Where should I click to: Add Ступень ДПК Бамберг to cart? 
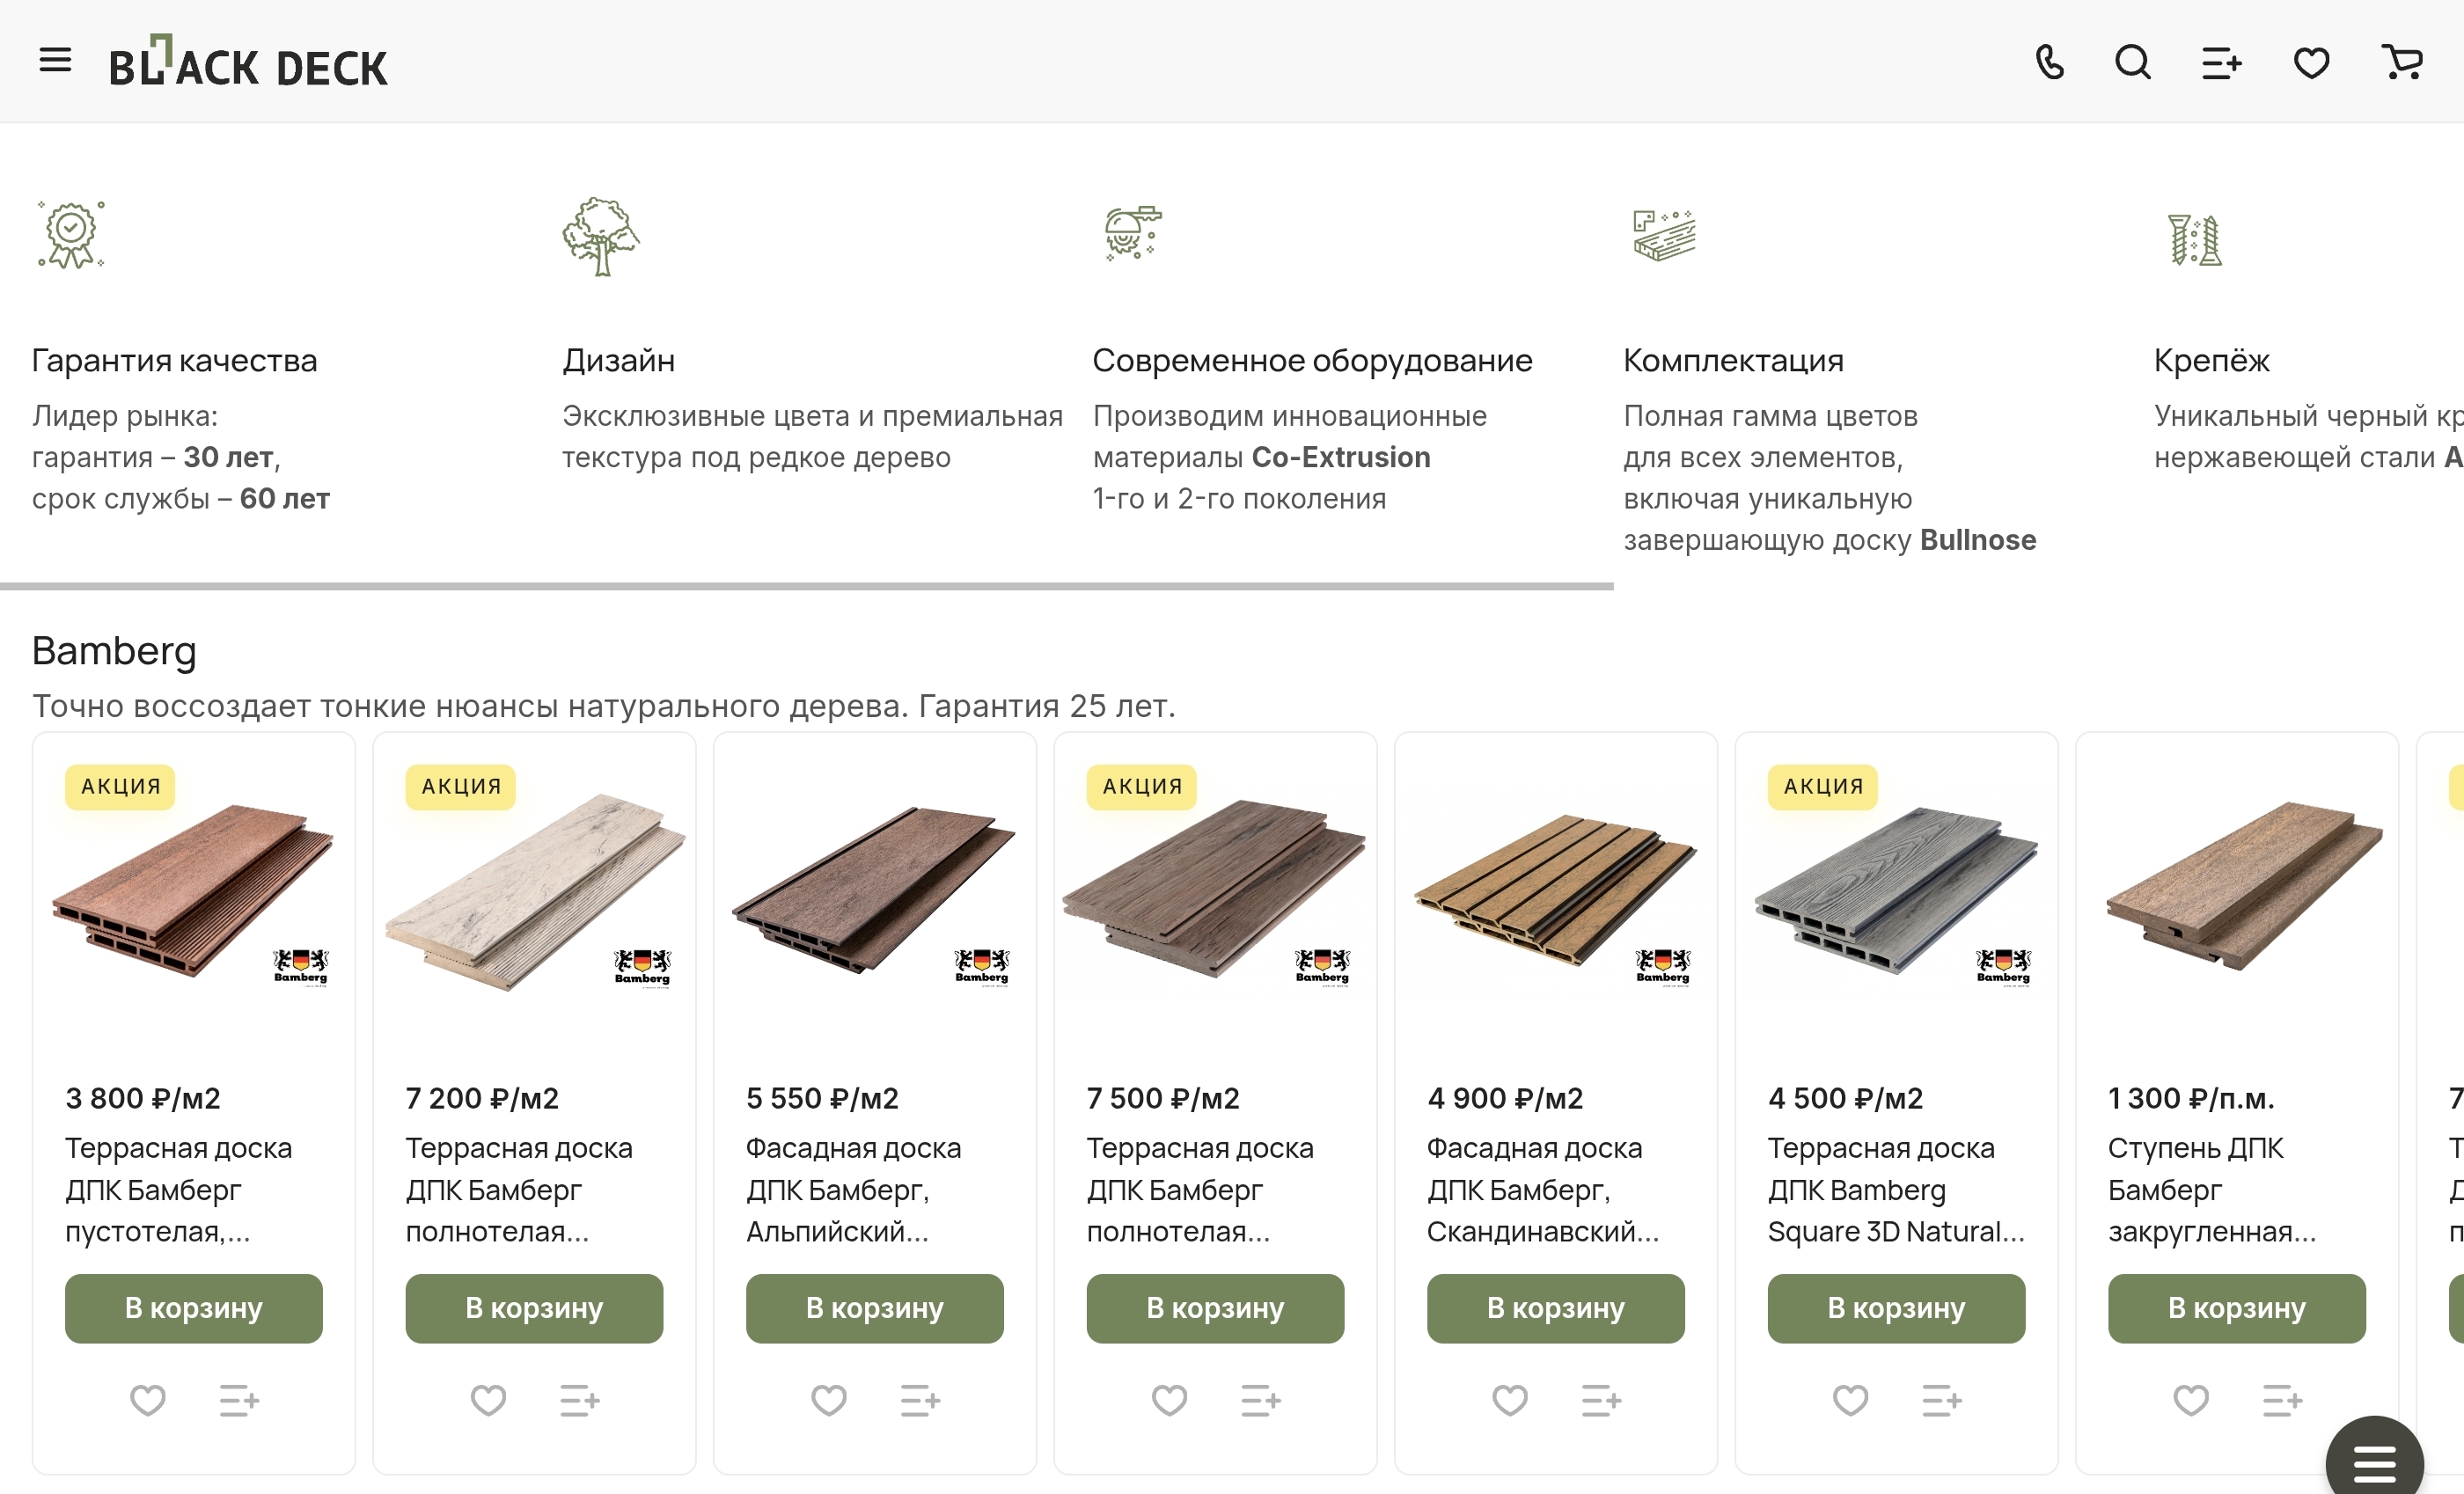click(x=2236, y=1308)
